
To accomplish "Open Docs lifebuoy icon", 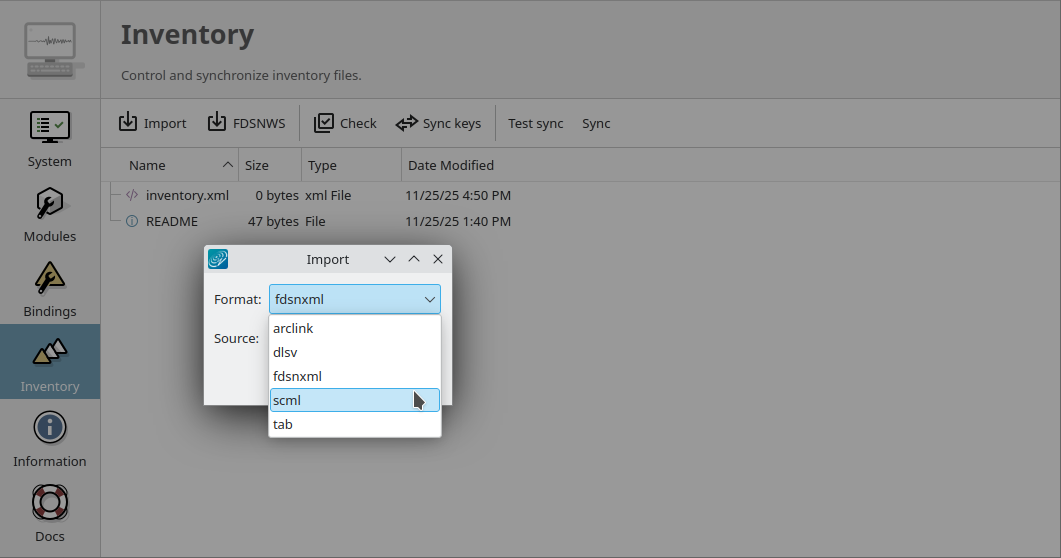I will pyautogui.click(x=49, y=512).
